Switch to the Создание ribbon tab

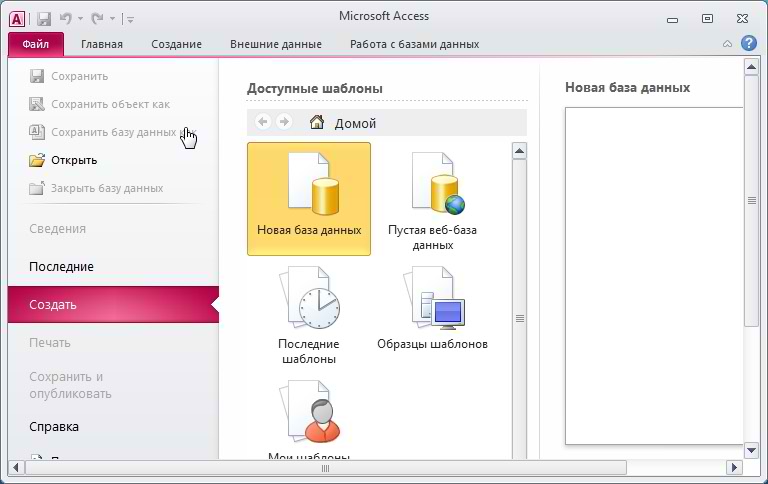pyautogui.click(x=176, y=44)
